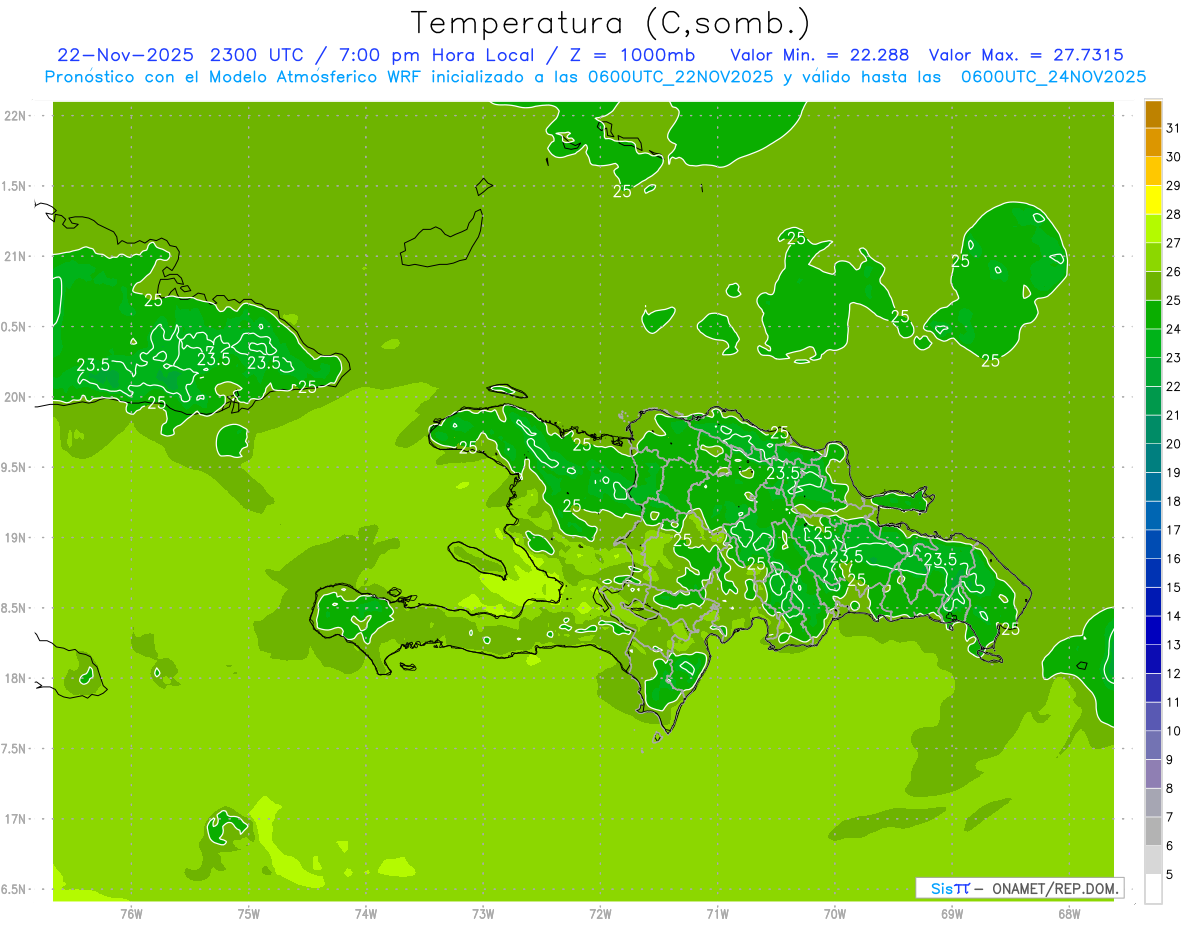Click the "76W" longitude axis label
This screenshot has width=1200, height=927.
coord(131,913)
